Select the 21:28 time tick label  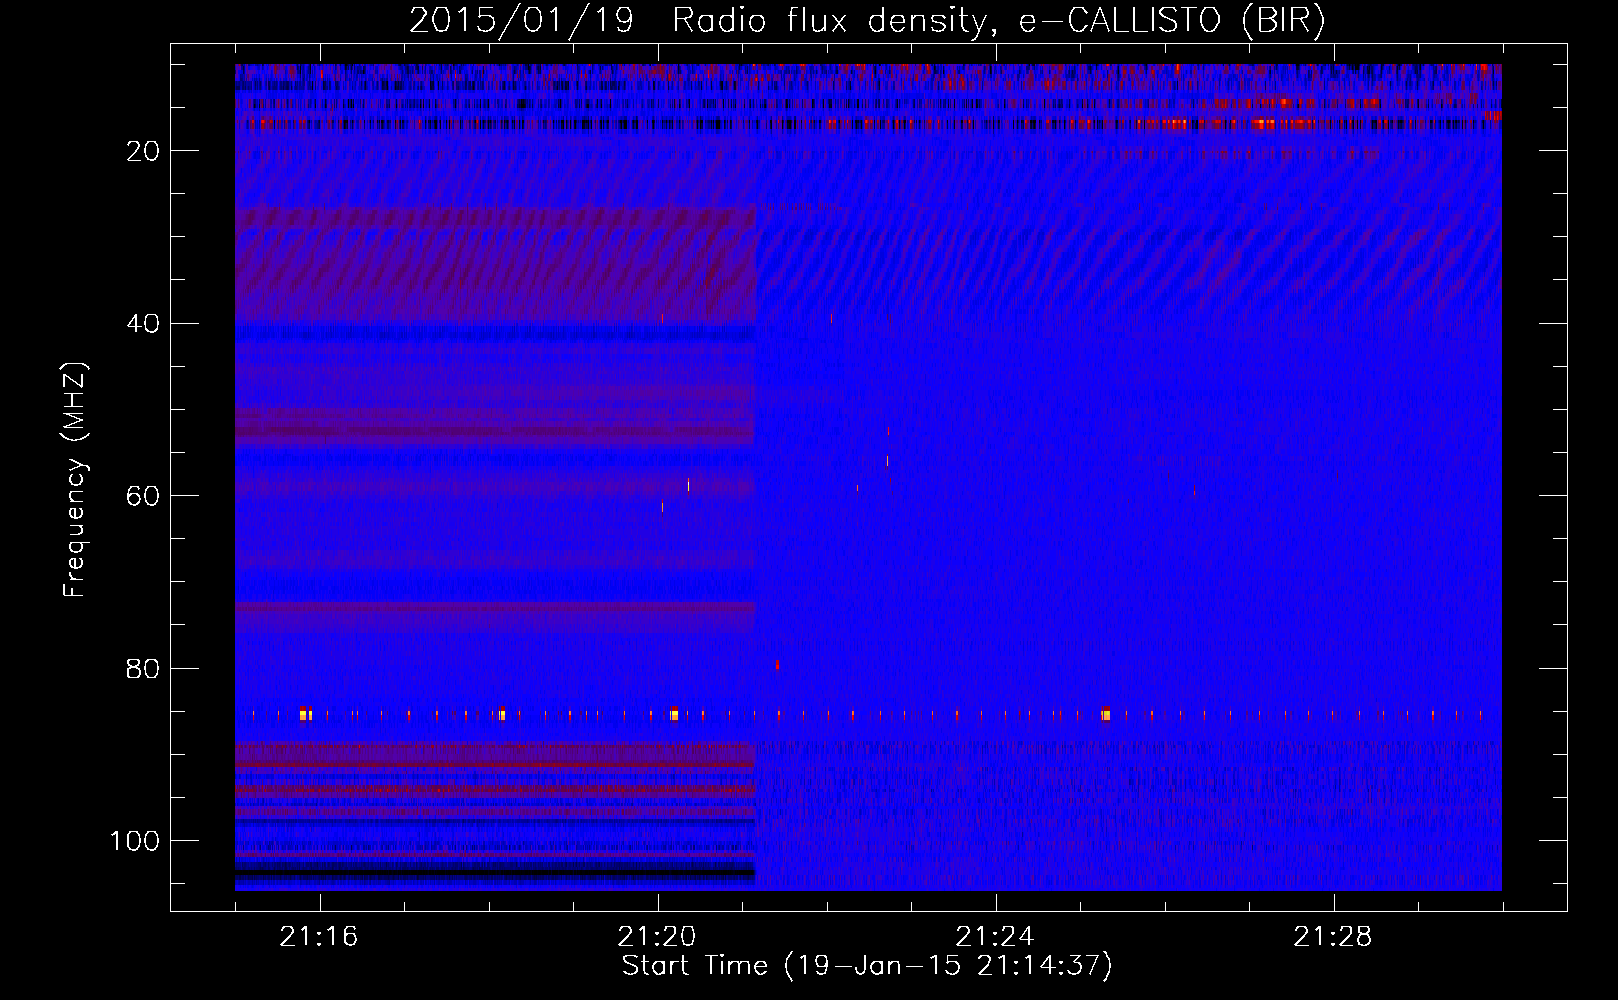pyautogui.click(x=1333, y=937)
